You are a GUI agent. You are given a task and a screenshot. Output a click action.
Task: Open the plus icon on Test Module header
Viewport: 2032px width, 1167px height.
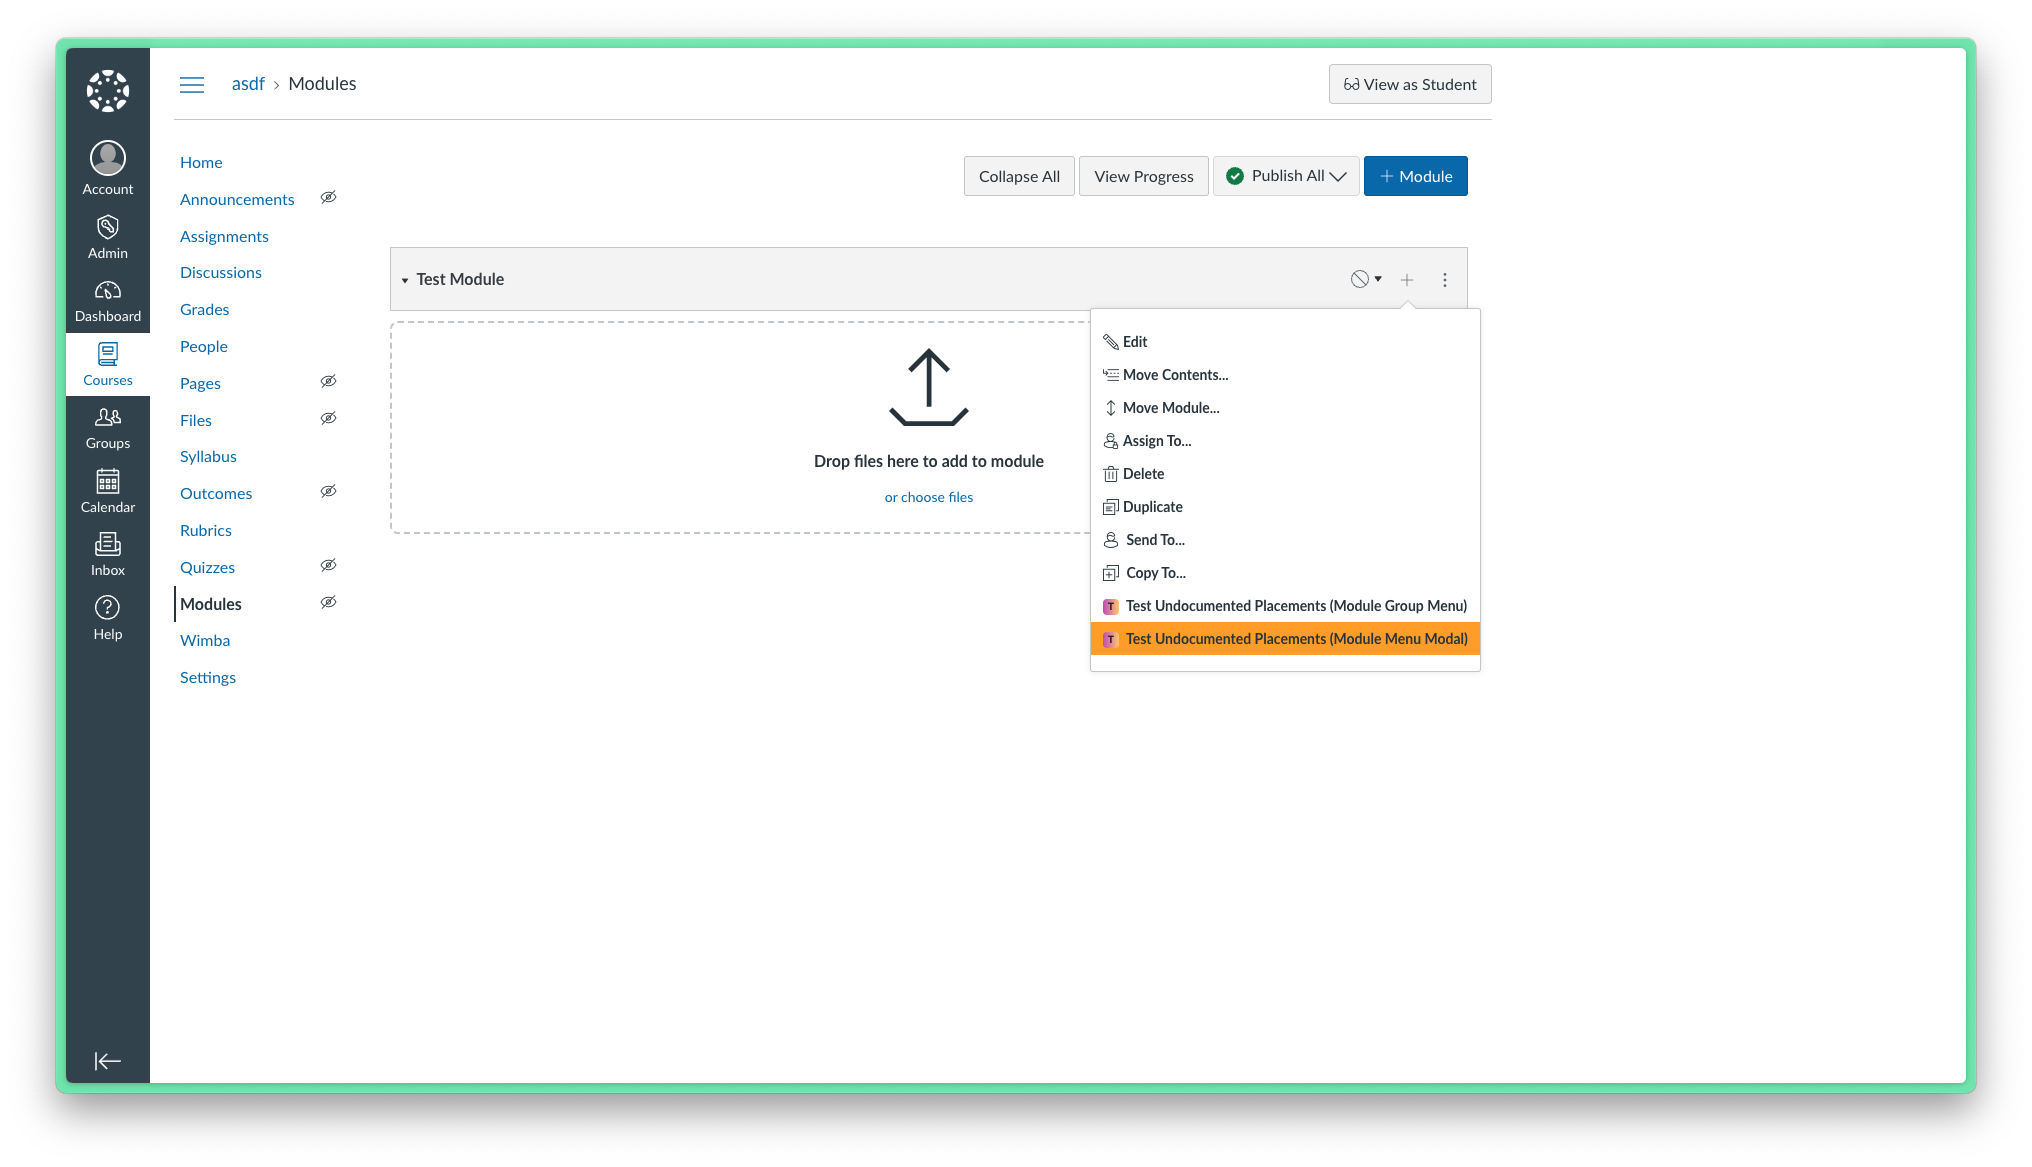[x=1407, y=279]
